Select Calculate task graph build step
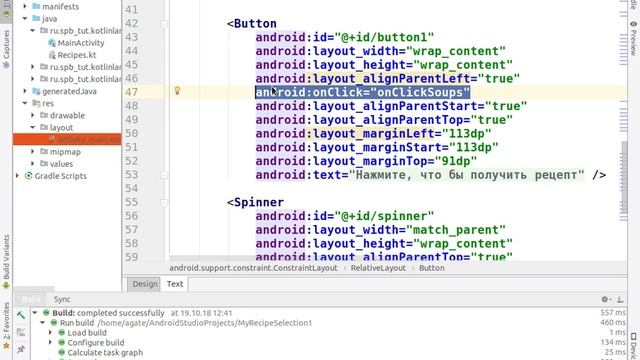 105,352
